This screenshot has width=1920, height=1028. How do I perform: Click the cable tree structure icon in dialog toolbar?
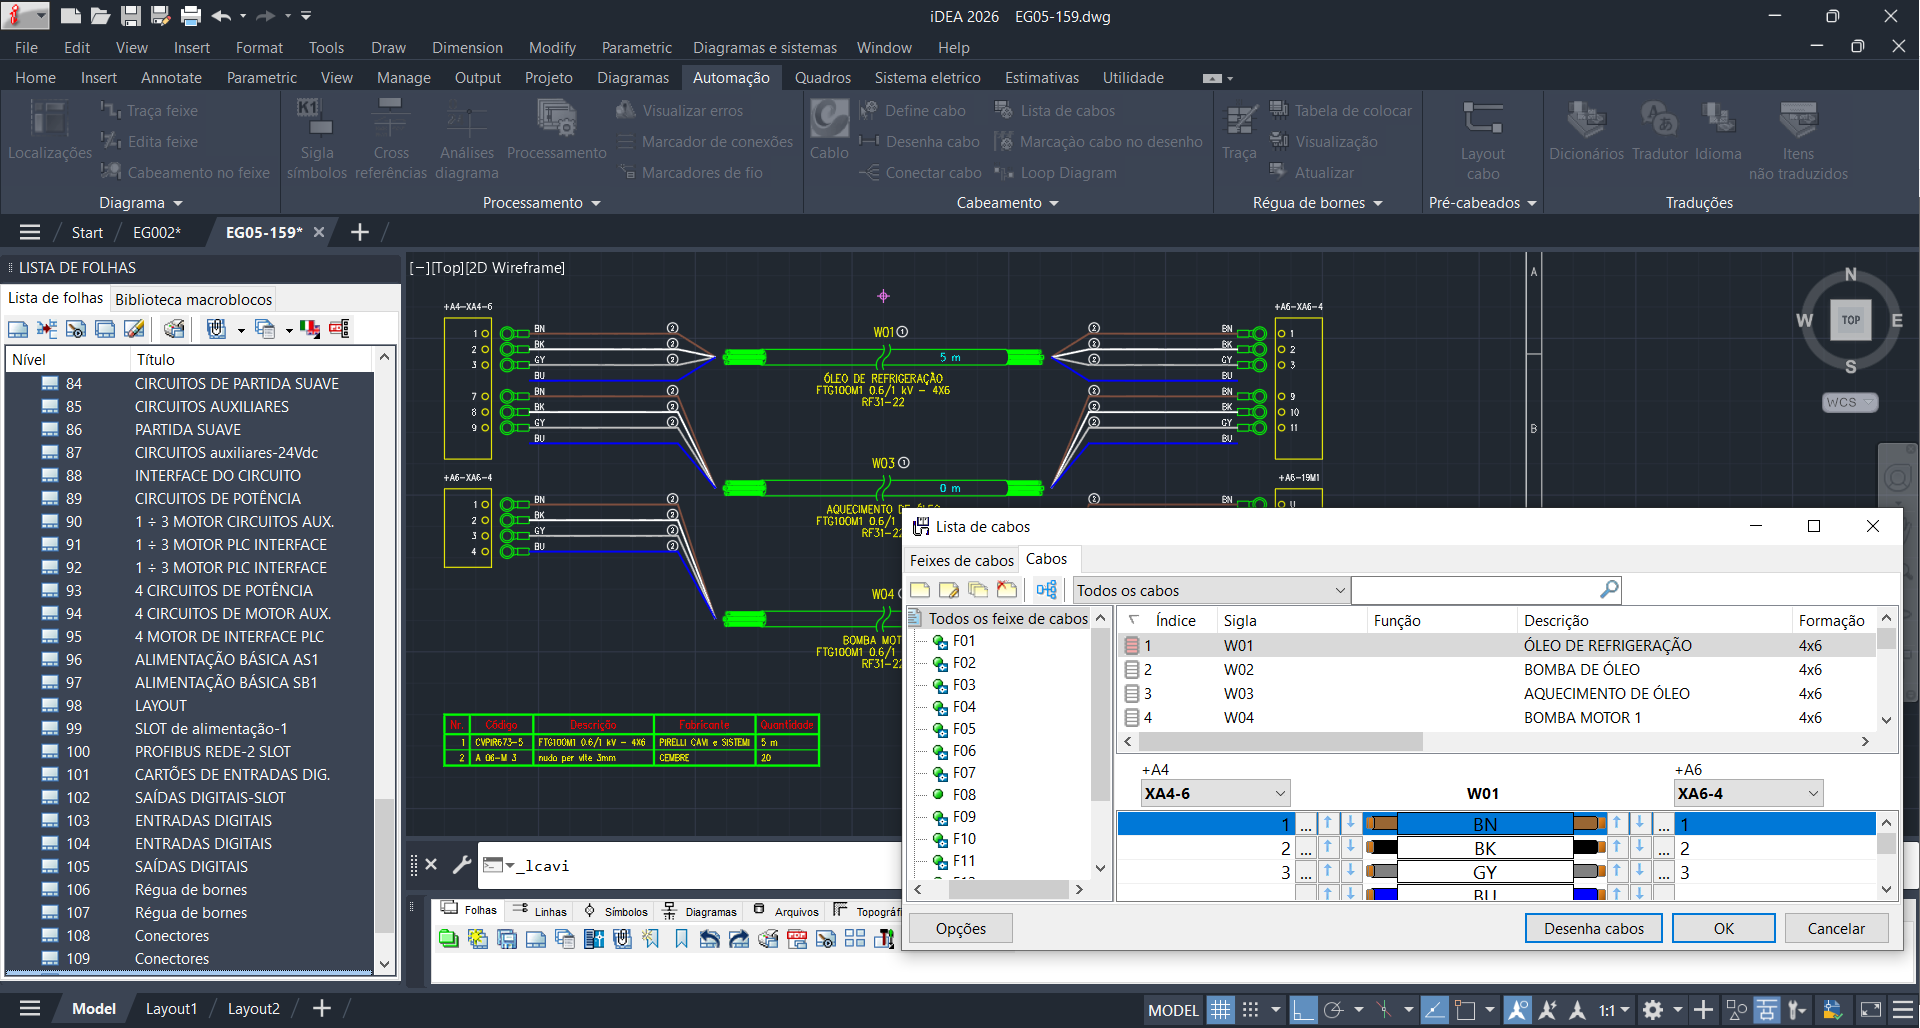(x=1047, y=590)
